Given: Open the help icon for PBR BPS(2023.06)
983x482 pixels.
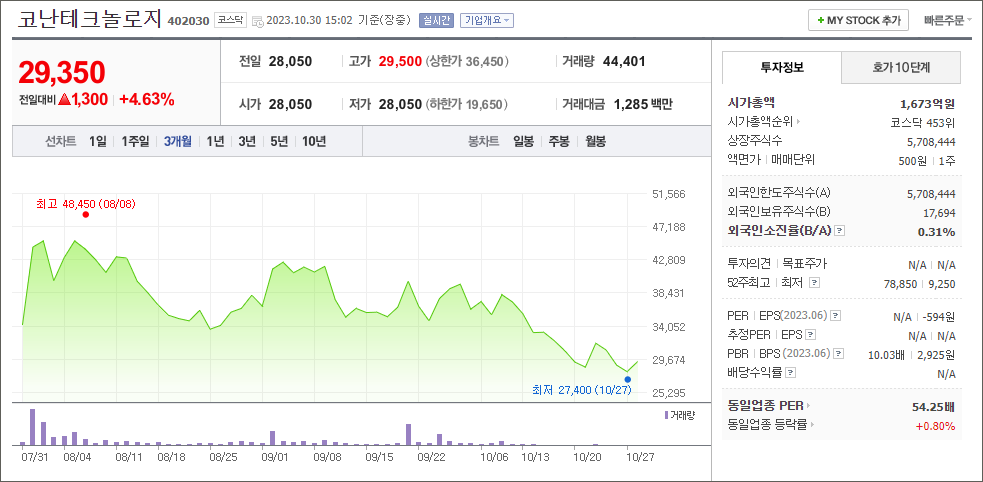Looking at the screenshot, I should point(839,354).
